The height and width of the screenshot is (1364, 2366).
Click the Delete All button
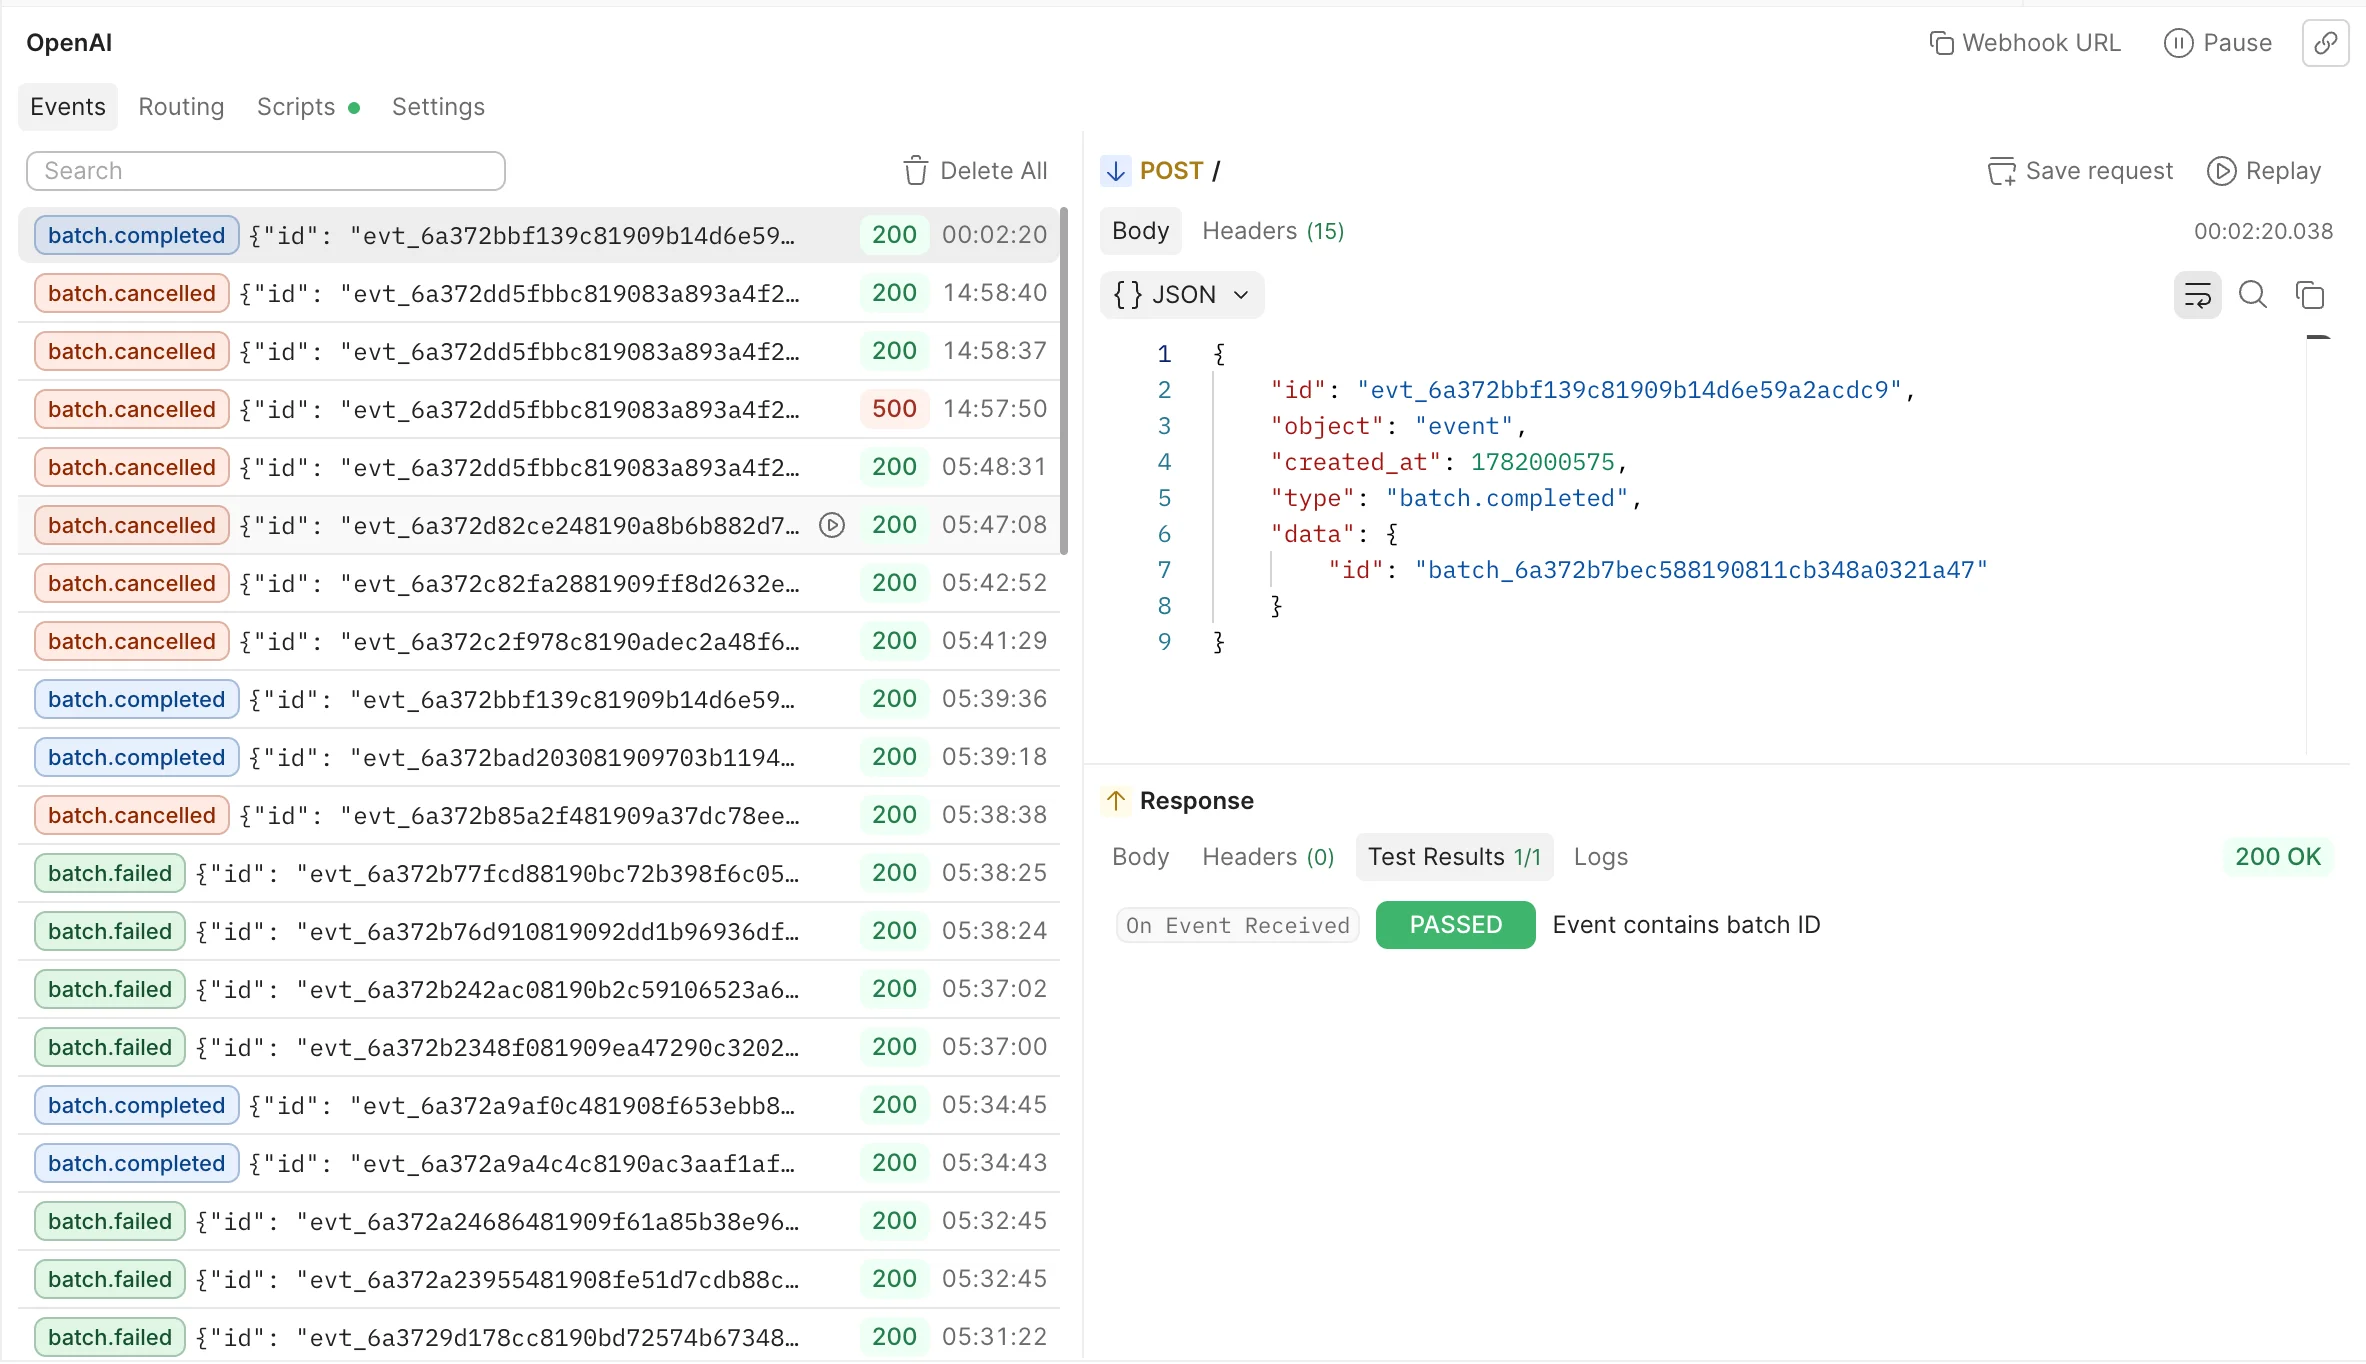(x=976, y=171)
